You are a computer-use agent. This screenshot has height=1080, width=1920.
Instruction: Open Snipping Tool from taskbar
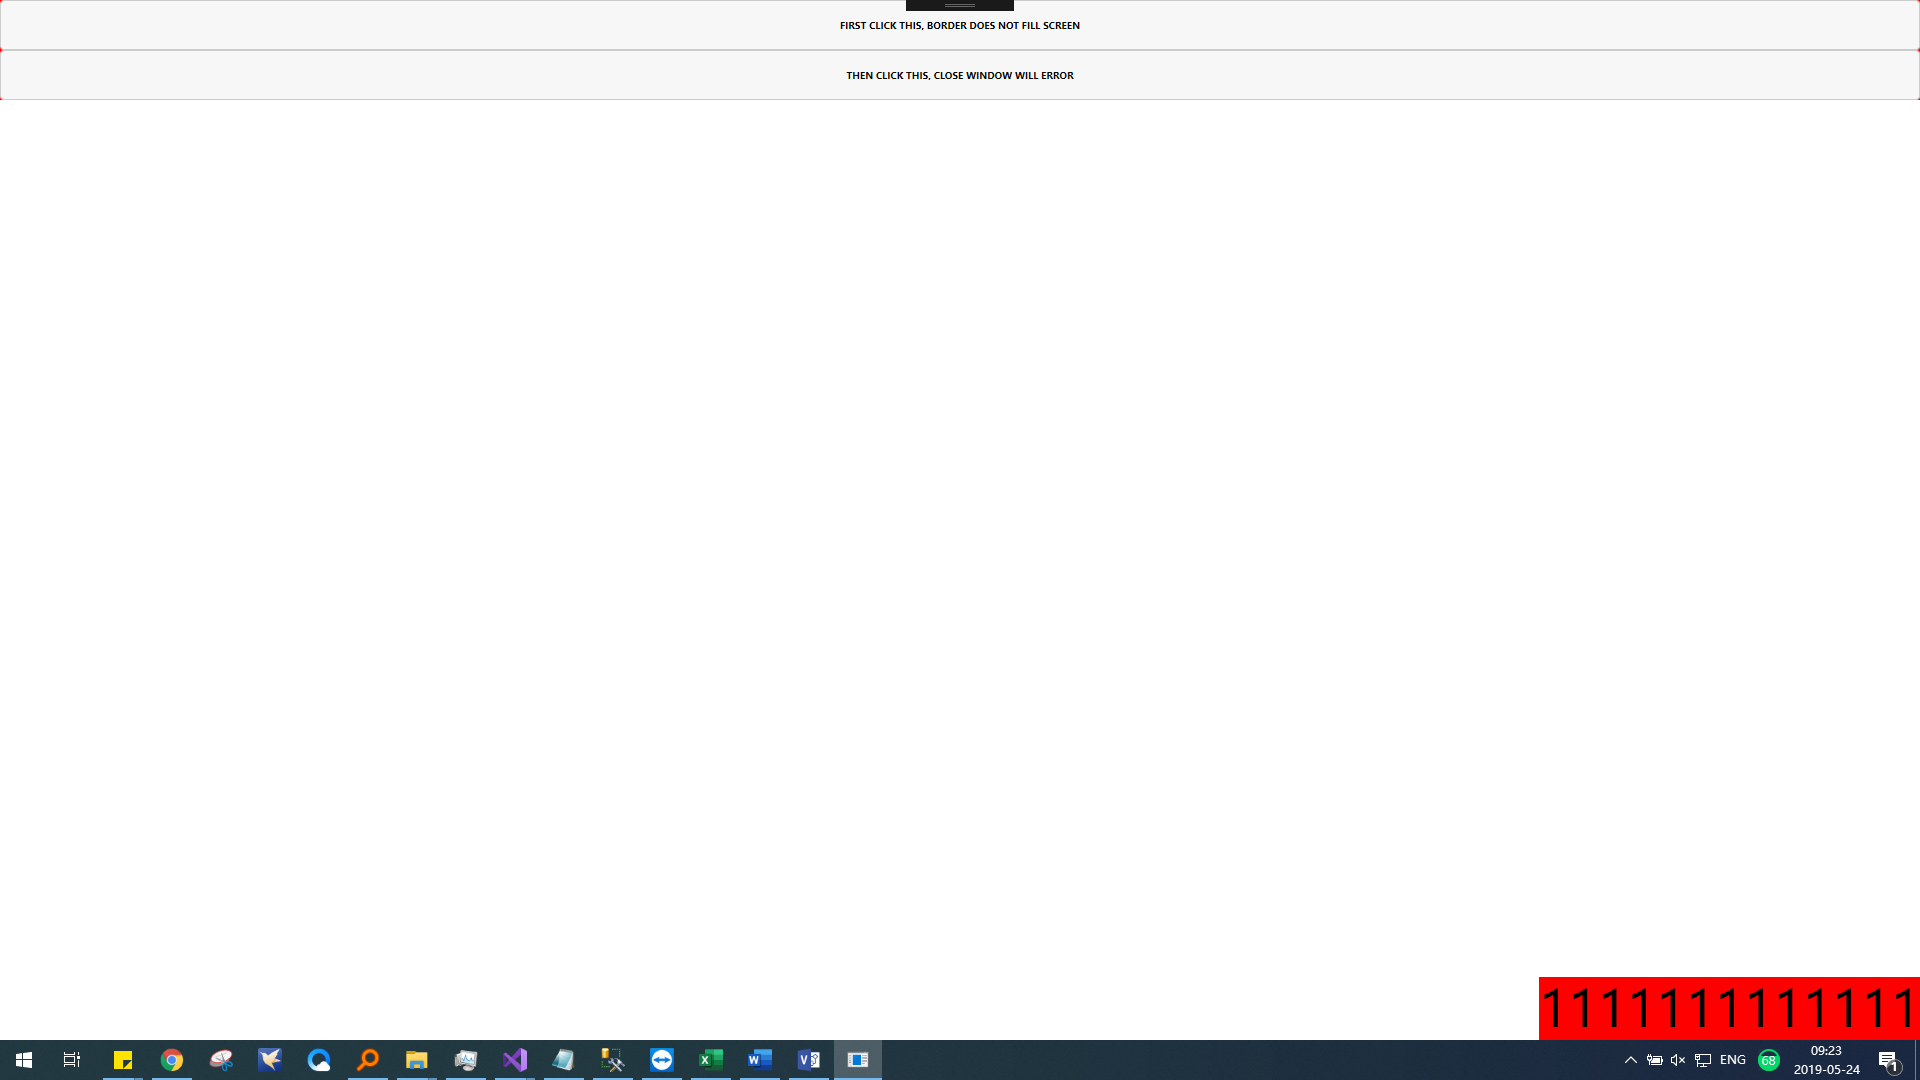tap(221, 1060)
